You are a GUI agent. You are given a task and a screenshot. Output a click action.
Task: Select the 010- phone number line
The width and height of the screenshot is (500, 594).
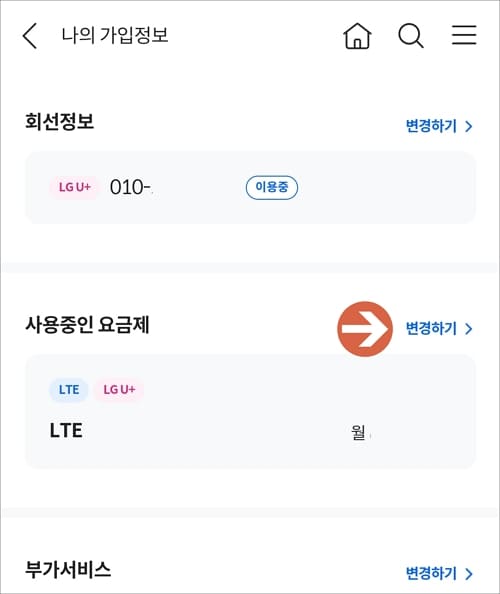(131, 187)
